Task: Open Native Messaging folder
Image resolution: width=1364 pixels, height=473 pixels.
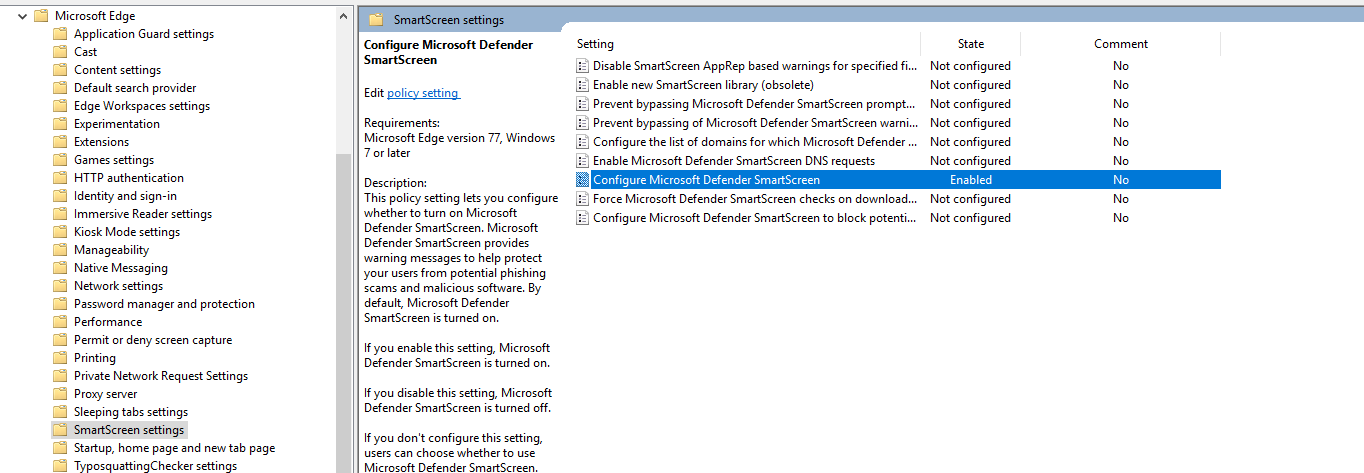Action: [x=121, y=268]
